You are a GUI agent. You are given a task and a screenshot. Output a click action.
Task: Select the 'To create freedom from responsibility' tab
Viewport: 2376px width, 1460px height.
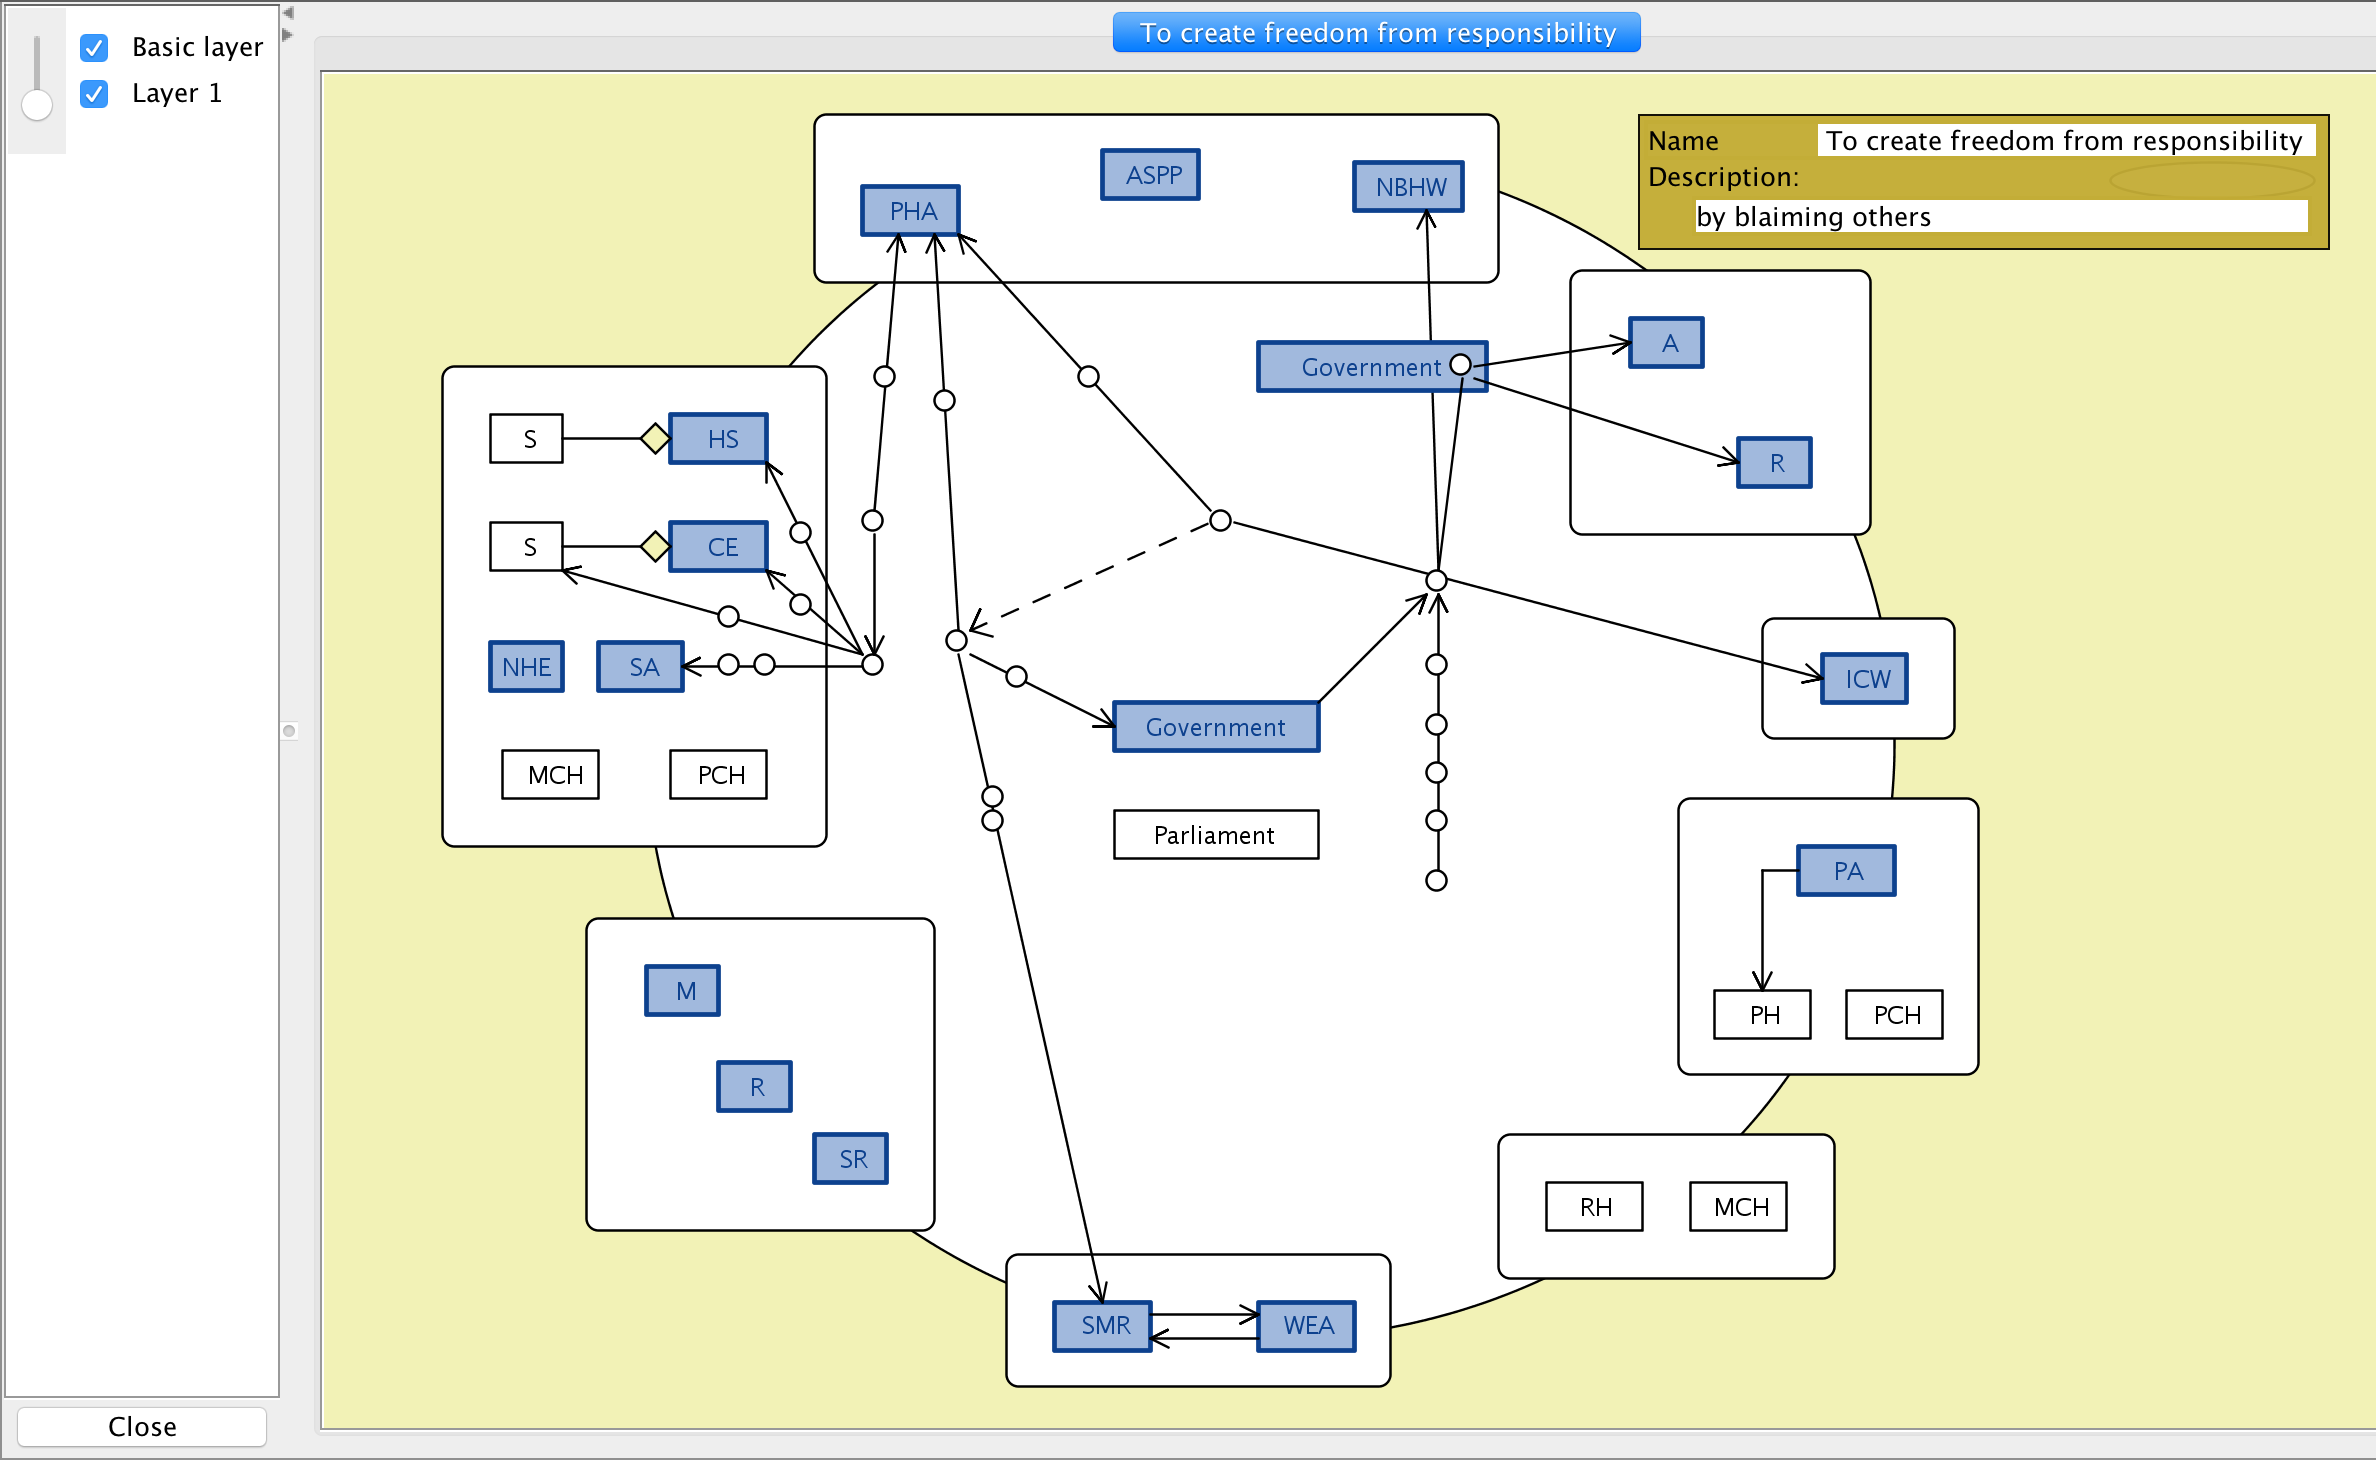pos(1376,33)
